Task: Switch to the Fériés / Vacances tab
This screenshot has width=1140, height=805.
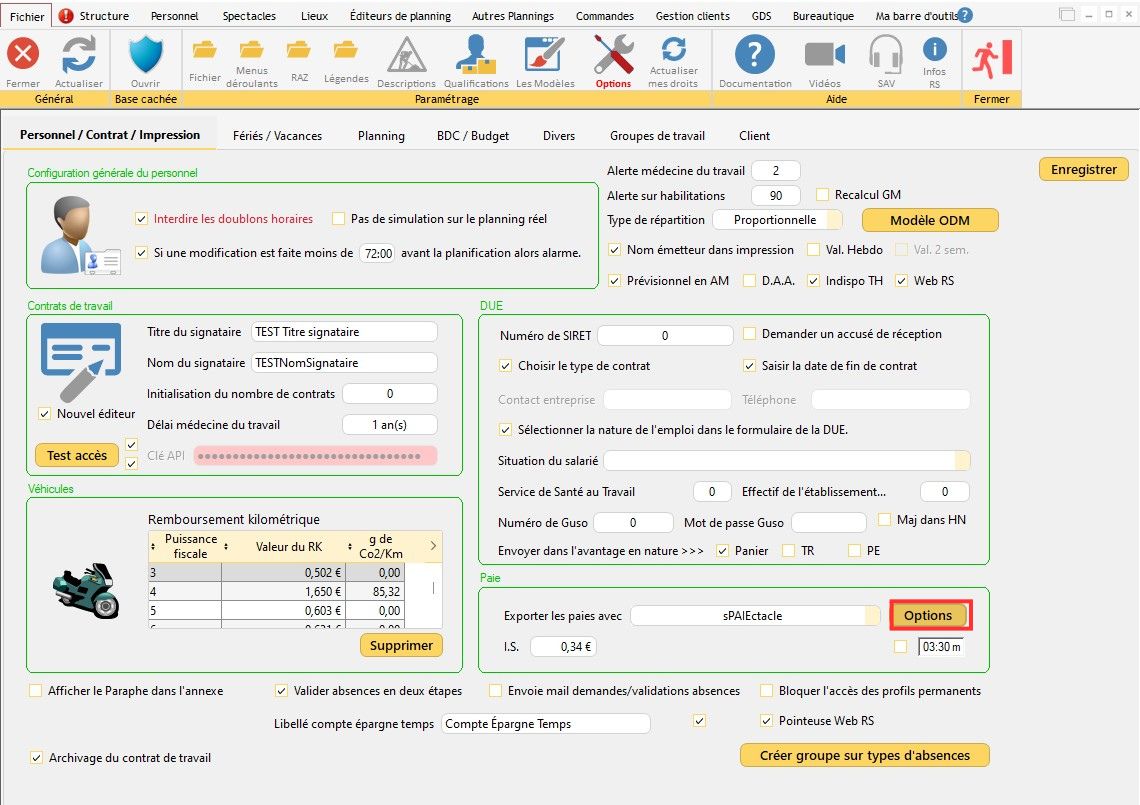Action: (277, 136)
